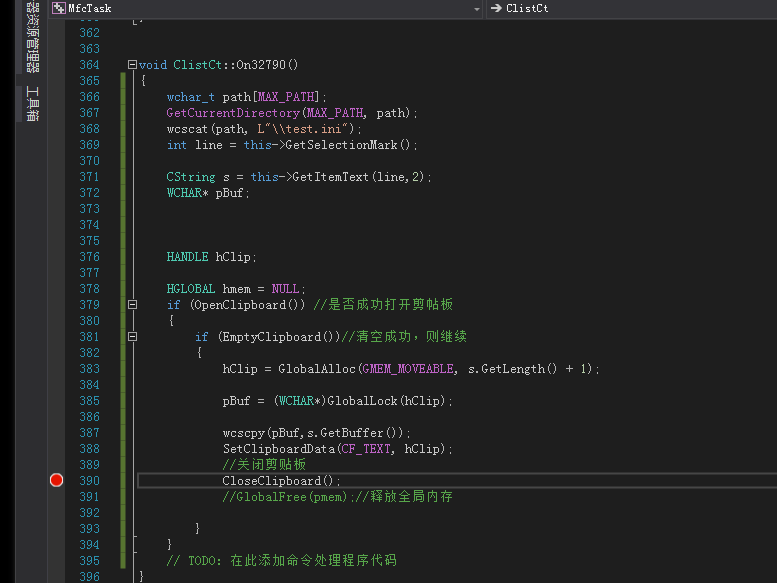Click on GetSelectionMark() call
Screen dimensions: 777x583
coord(348,145)
